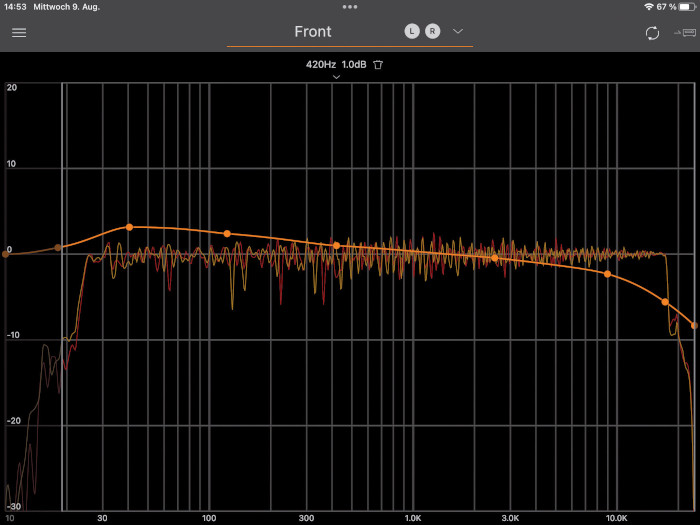Select the highlighted 420Hz control point

336,245
